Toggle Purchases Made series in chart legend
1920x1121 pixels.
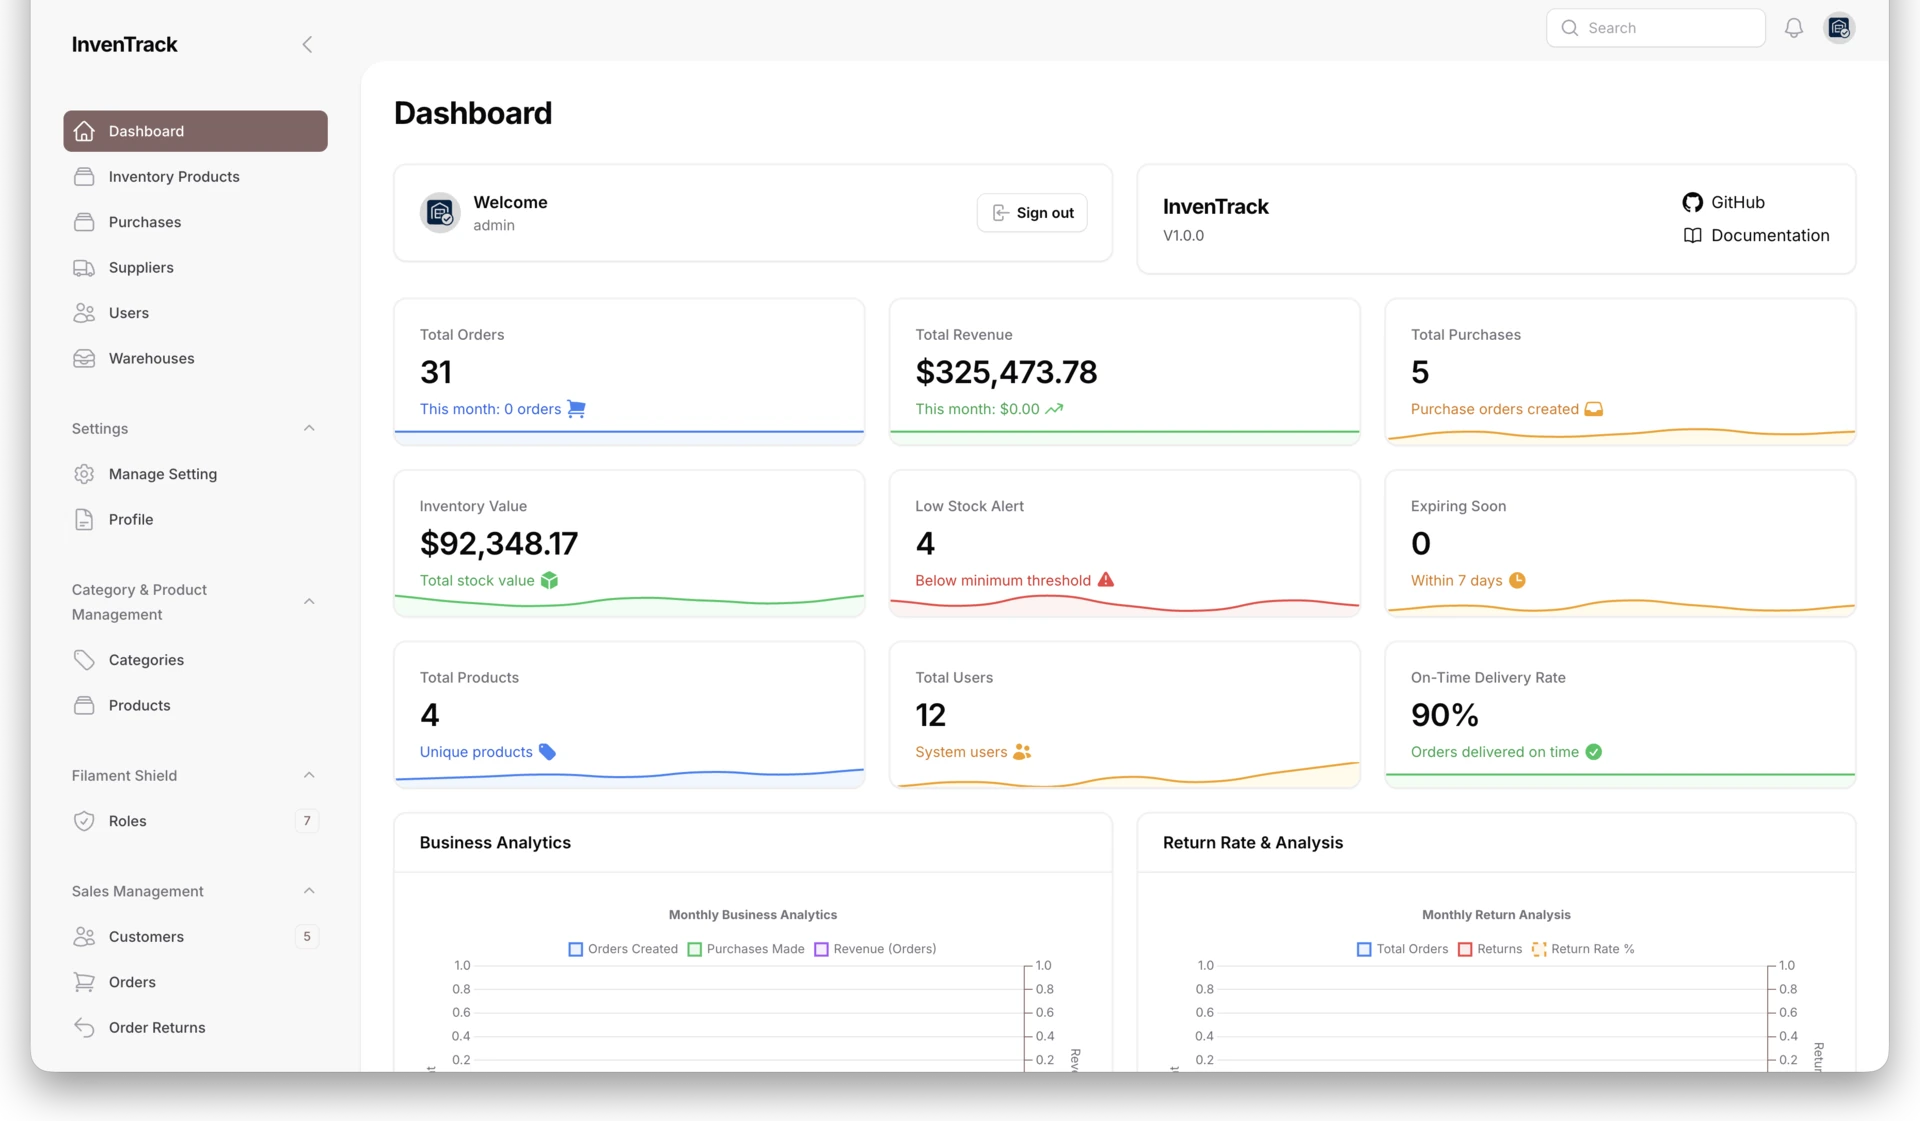[746, 949]
